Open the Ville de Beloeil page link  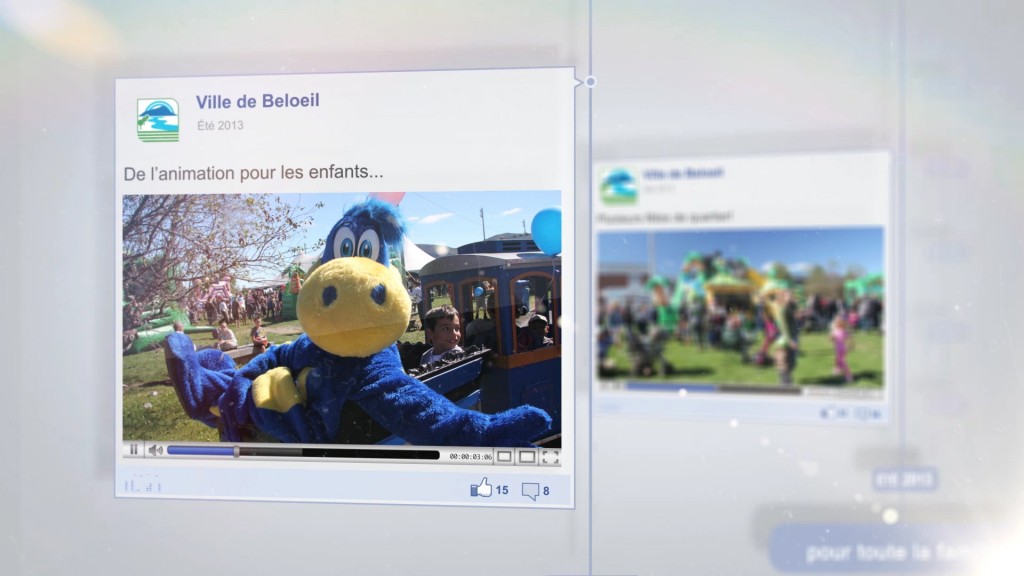[257, 101]
